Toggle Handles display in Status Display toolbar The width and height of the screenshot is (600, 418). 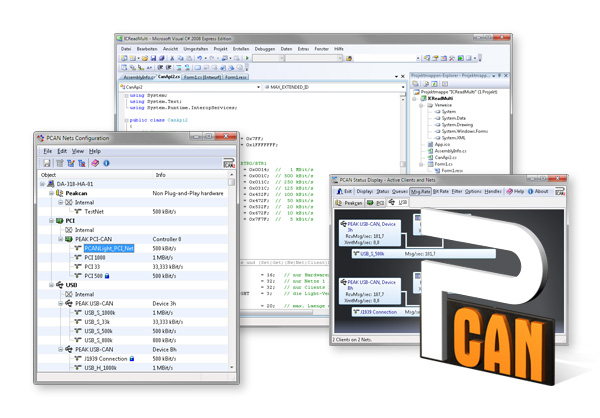(493, 191)
